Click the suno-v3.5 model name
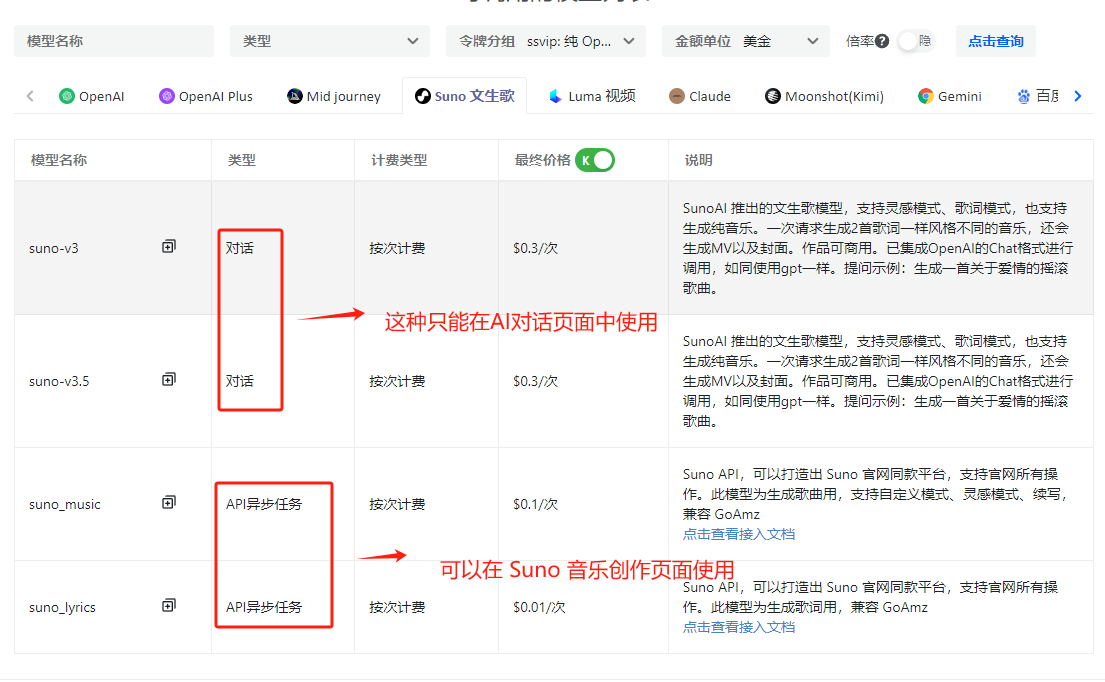The height and width of the screenshot is (682, 1105). (x=59, y=382)
